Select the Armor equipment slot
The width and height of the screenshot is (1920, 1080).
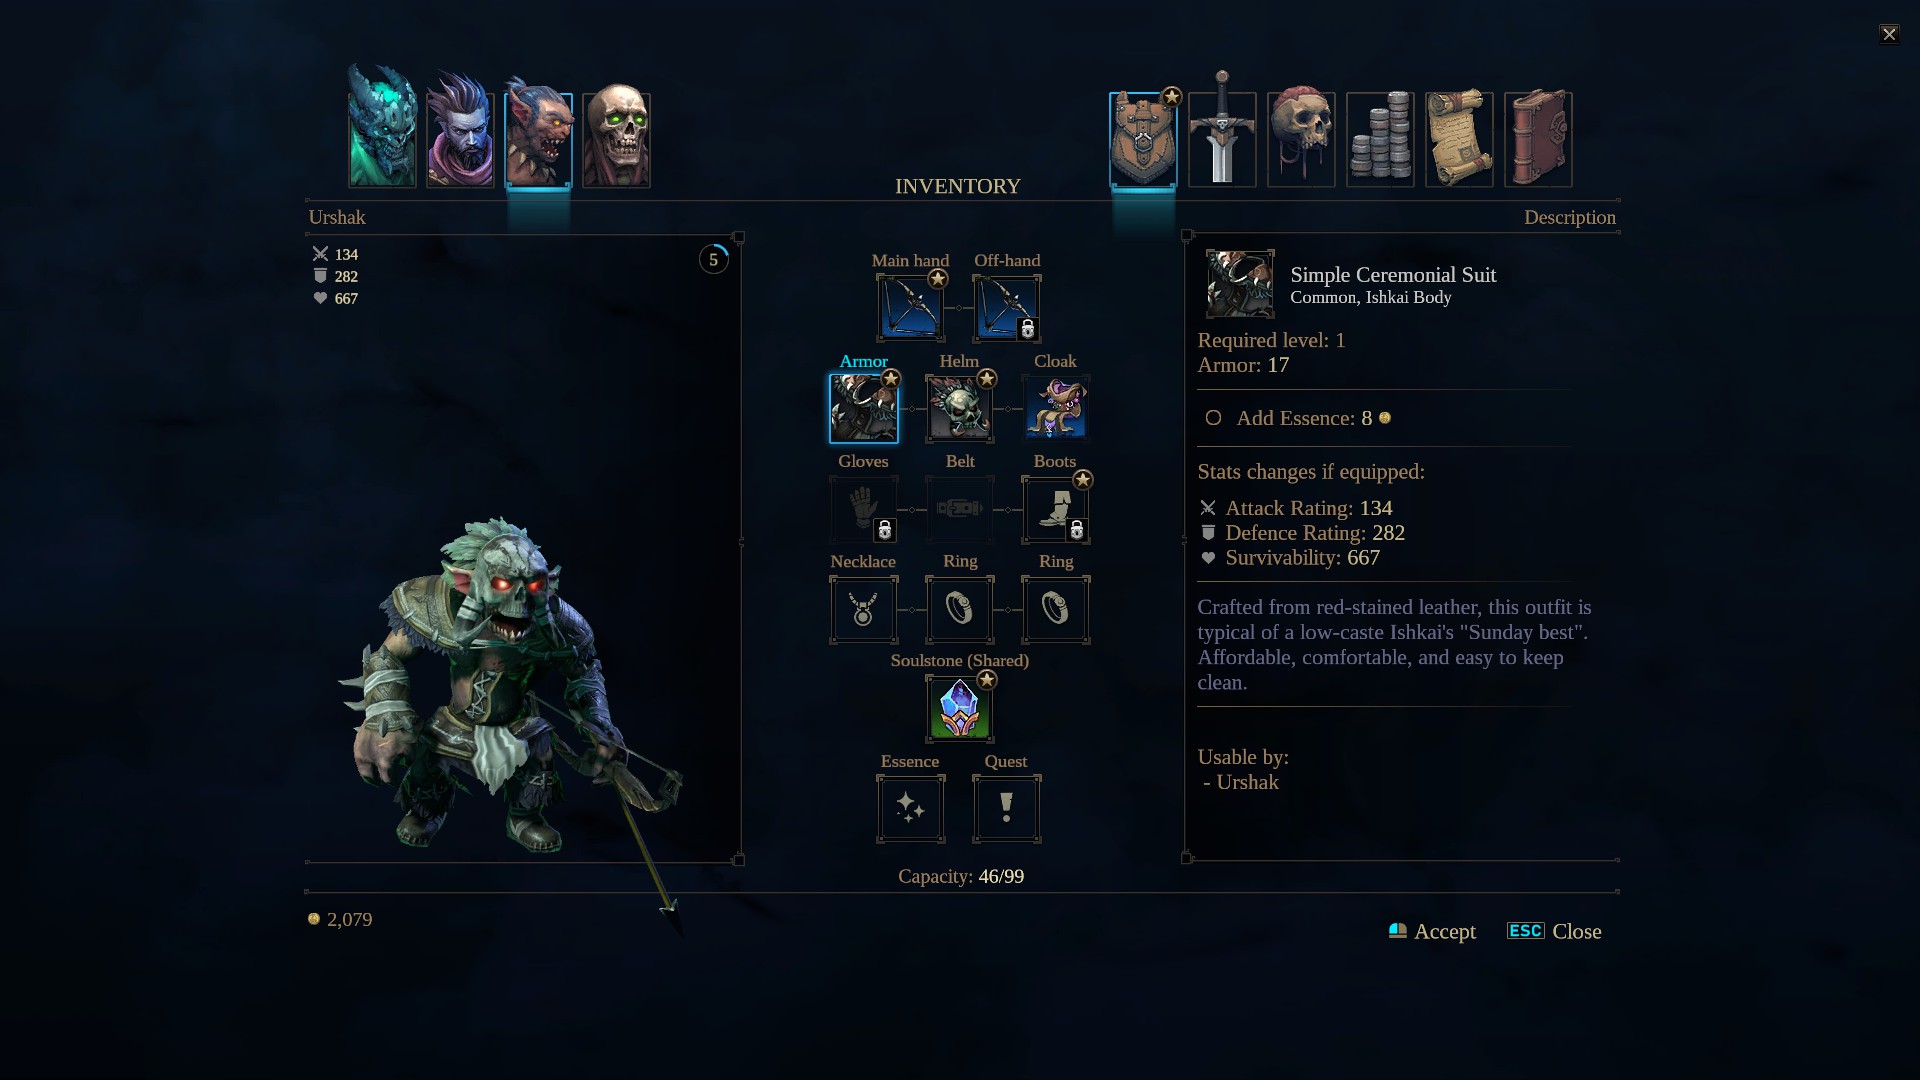(863, 408)
